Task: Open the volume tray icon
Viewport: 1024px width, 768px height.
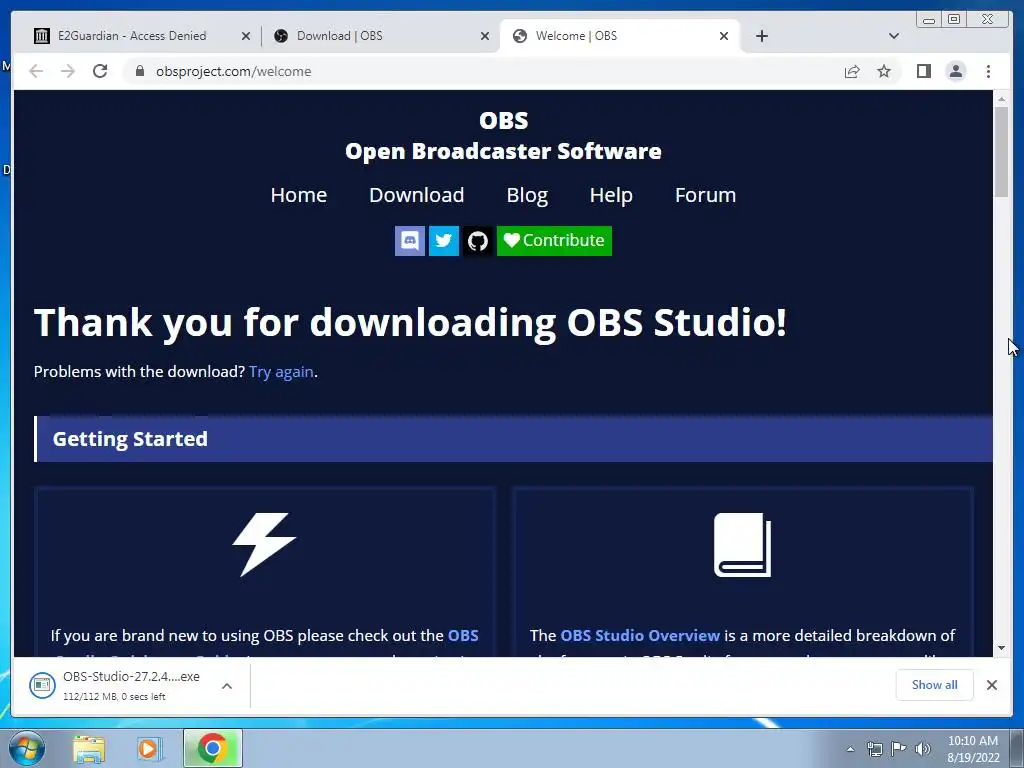Action: [x=922, y=749]
